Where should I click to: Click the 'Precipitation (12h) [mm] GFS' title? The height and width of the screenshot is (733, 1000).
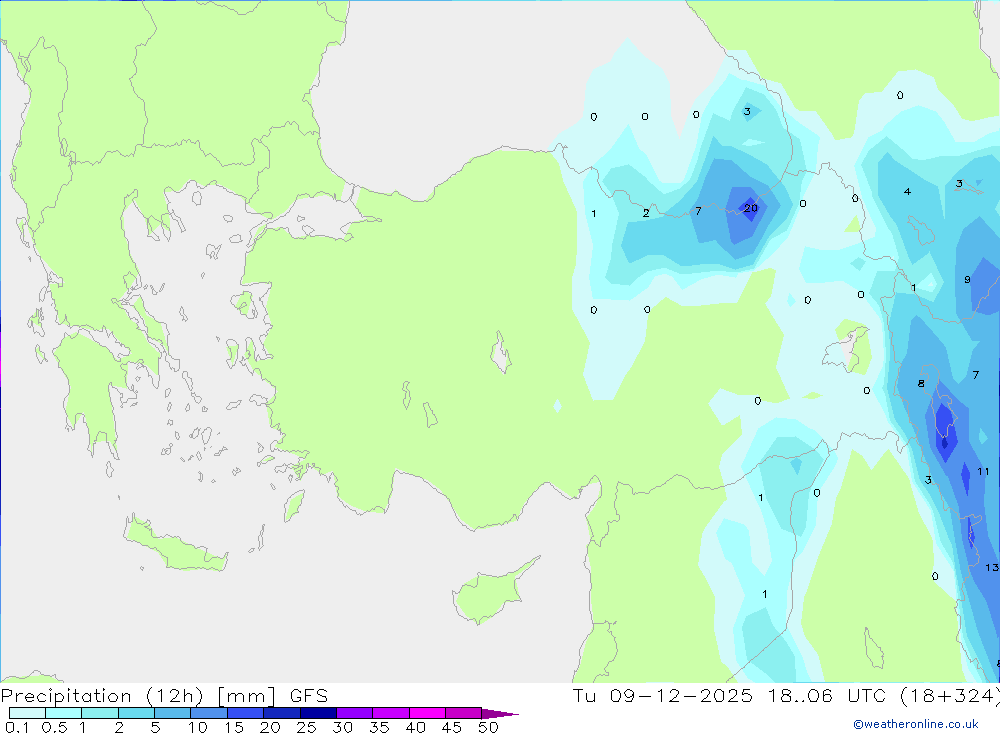tap(165, 695)
